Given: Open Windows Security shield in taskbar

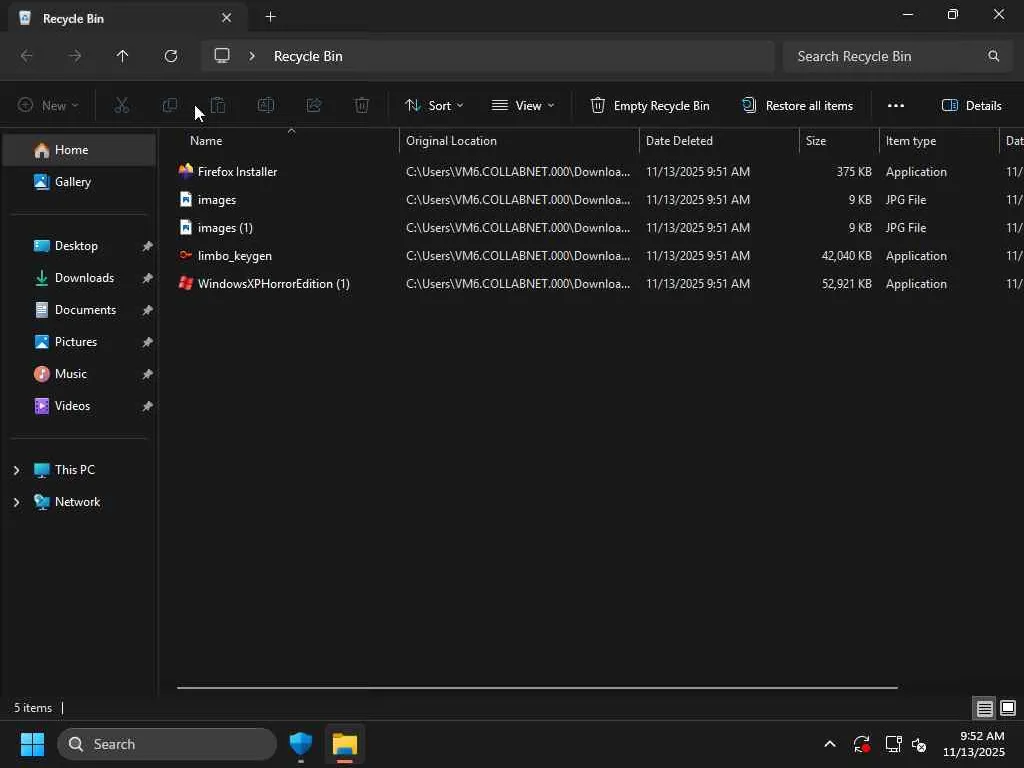Looking at the screenshot, I should (301, 744).
